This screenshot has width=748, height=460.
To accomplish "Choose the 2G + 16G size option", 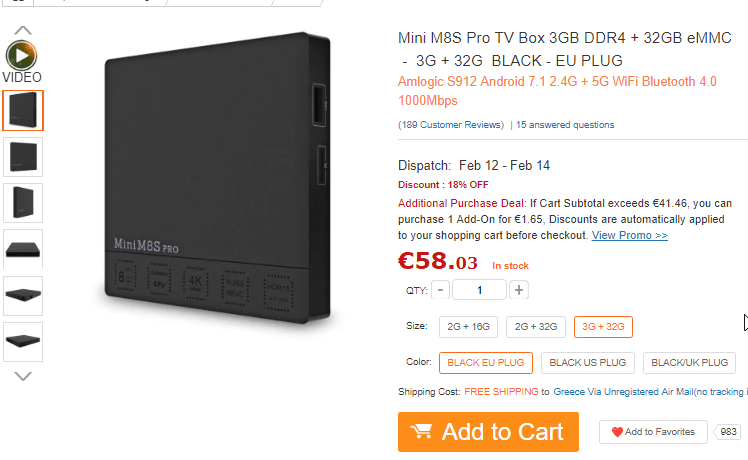I will point(468,327).
